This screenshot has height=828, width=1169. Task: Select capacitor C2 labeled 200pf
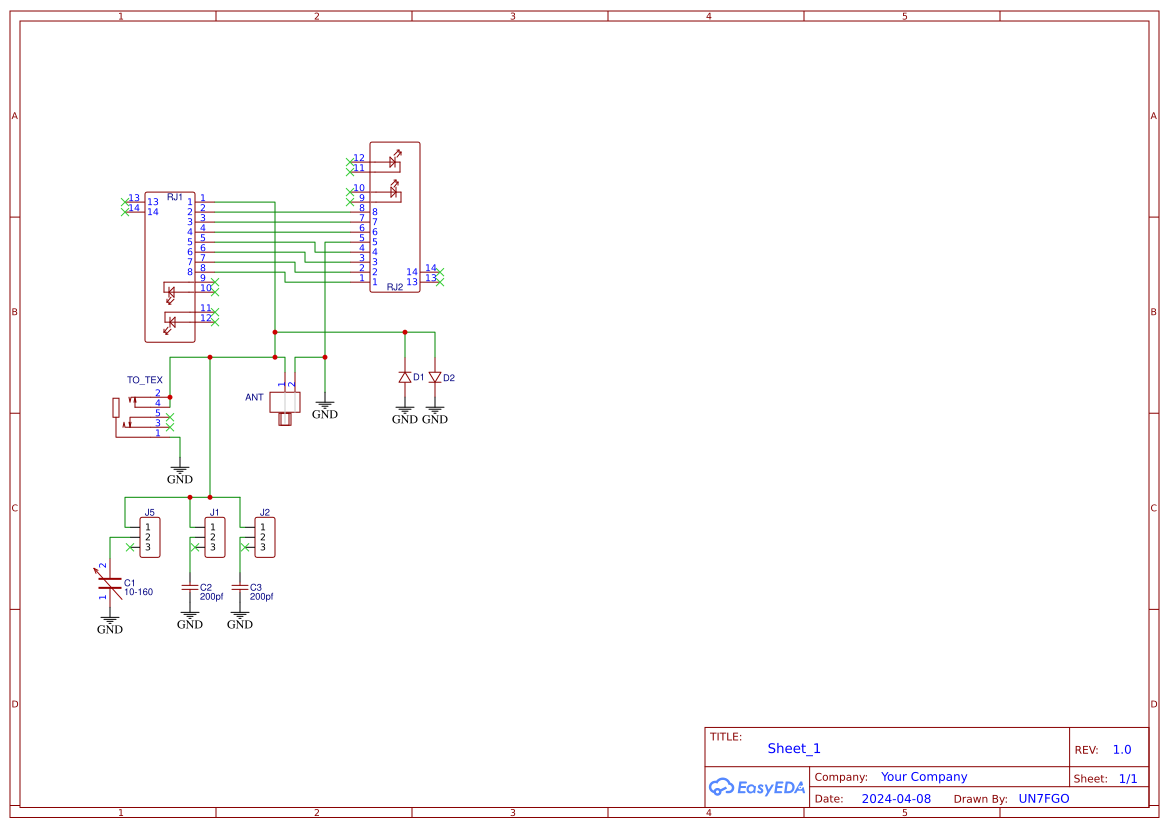coord(189,588)
